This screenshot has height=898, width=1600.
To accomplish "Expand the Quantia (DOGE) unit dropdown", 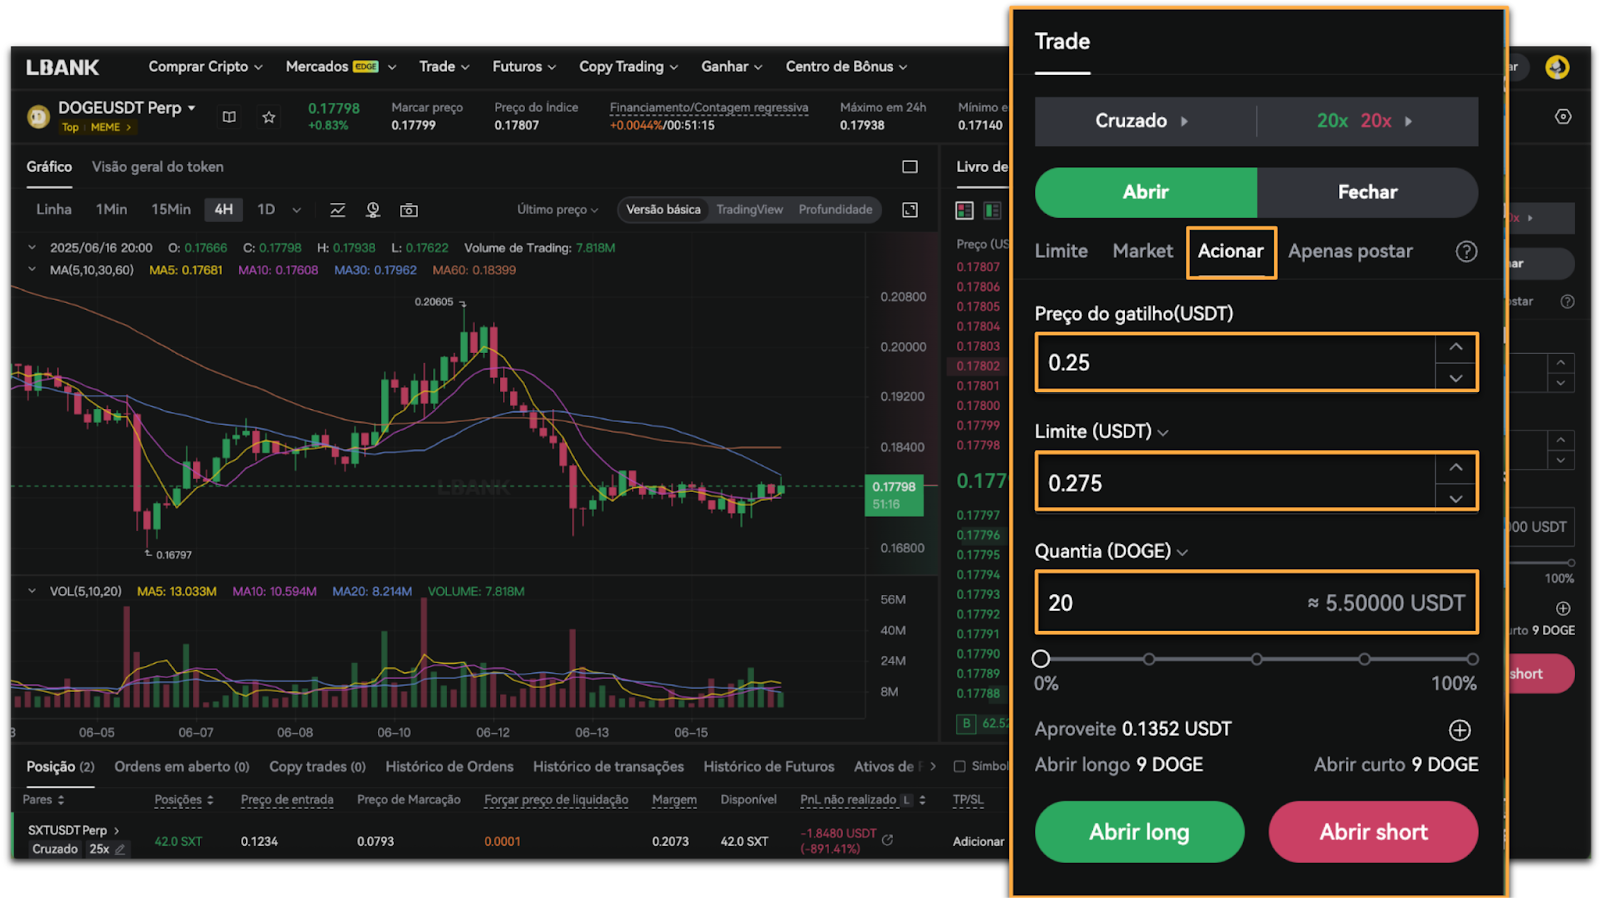I will (1182, 552).
